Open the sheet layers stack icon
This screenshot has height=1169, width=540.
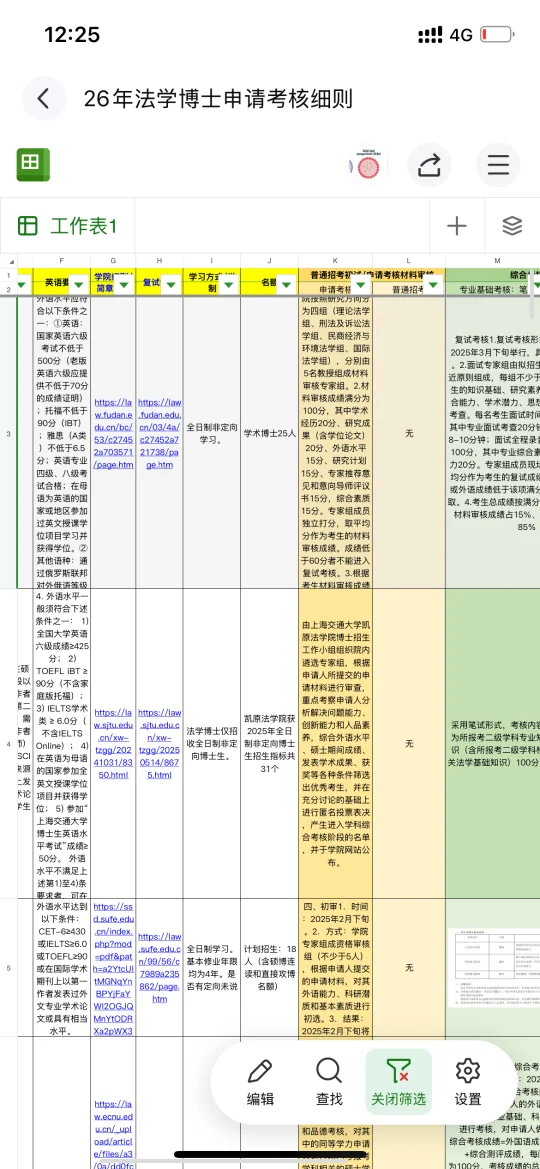coord(512,226)
